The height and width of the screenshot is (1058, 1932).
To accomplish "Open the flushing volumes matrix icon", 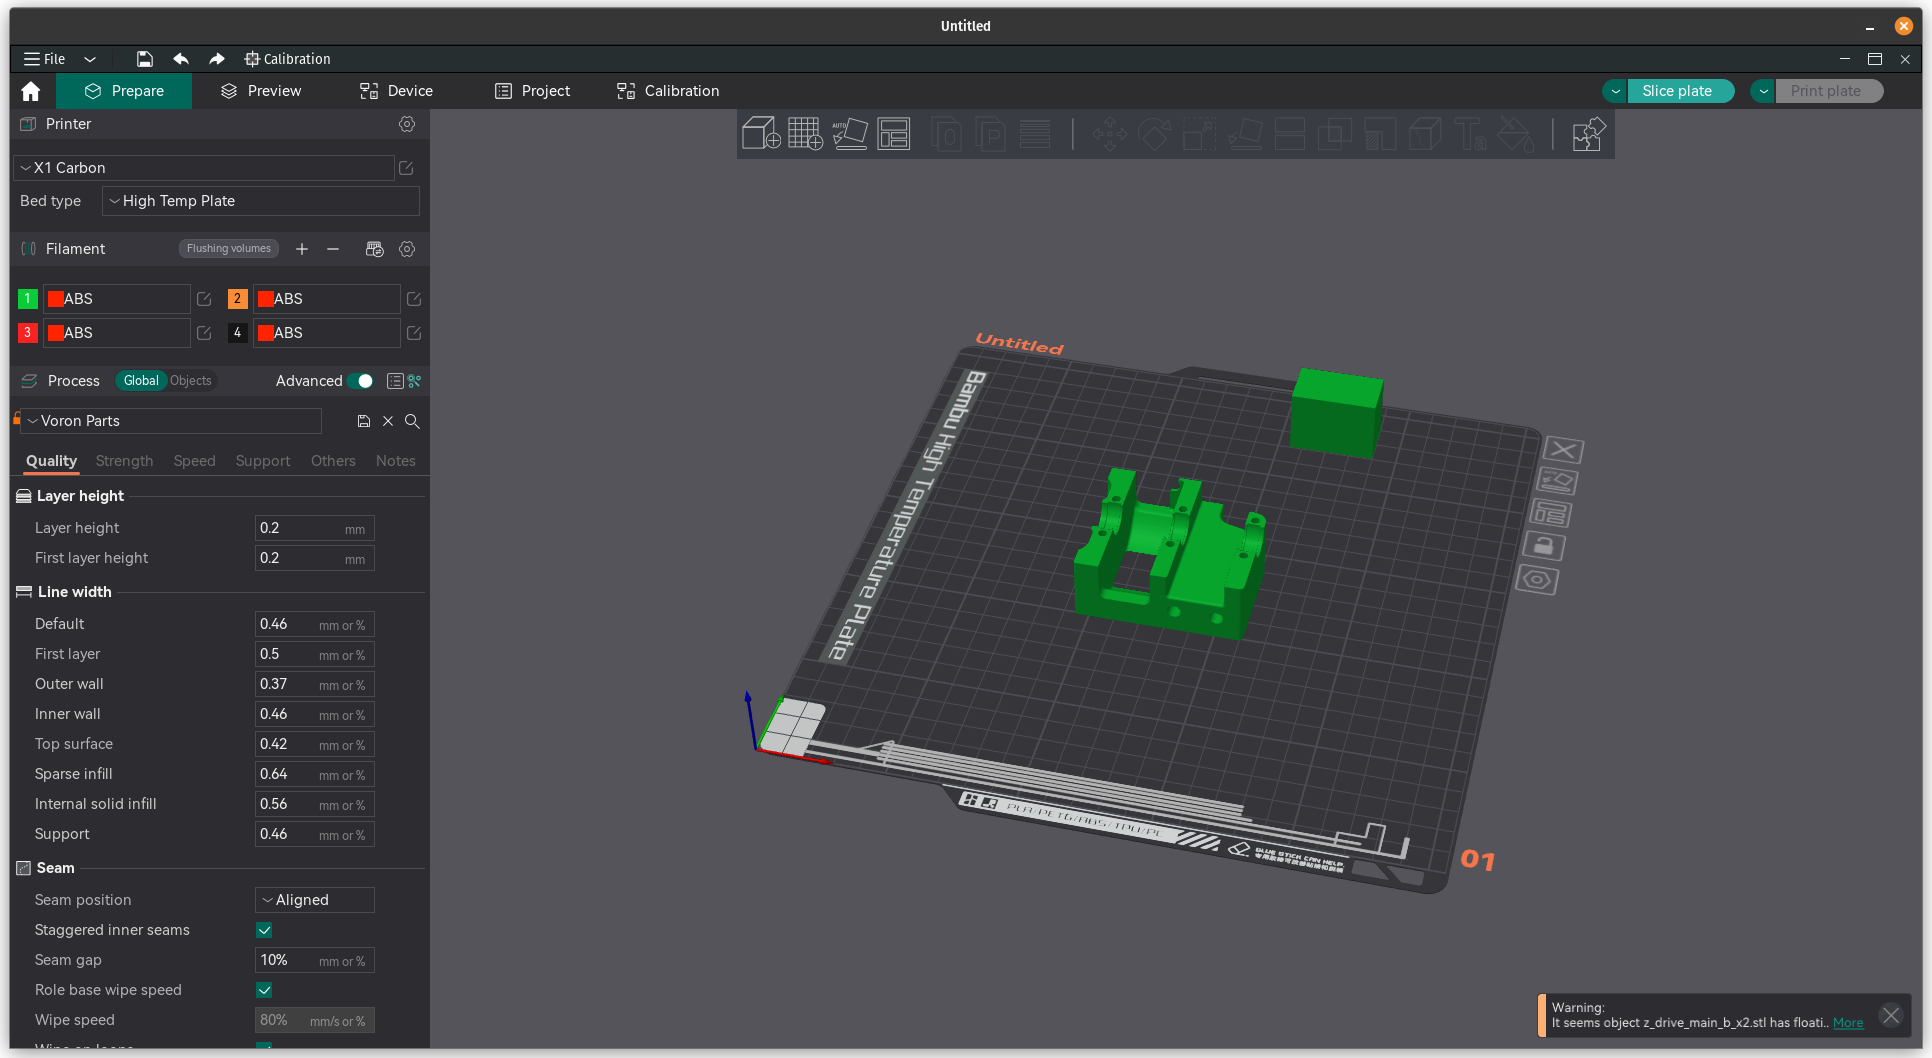I will pos(375,248).
